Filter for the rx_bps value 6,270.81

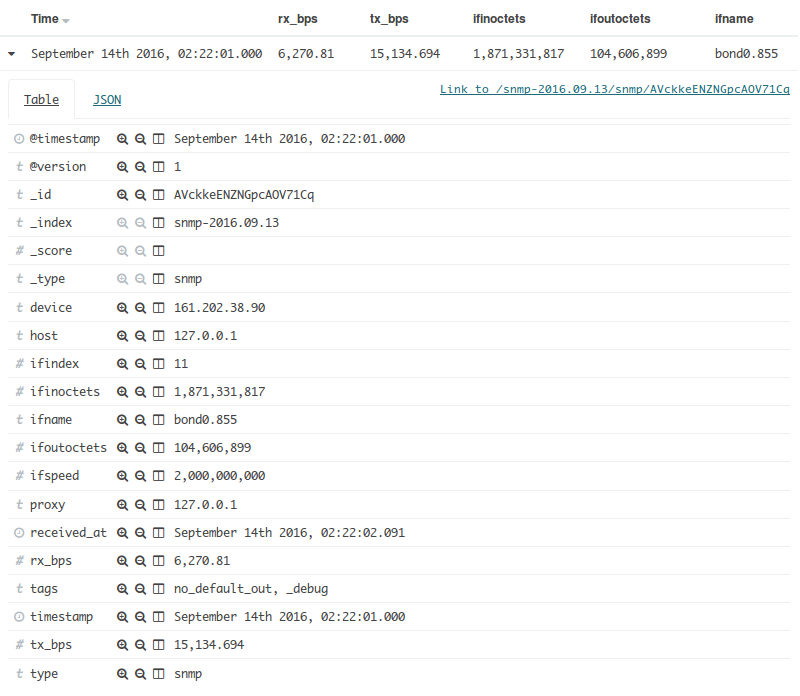click(x=122, y=561)
